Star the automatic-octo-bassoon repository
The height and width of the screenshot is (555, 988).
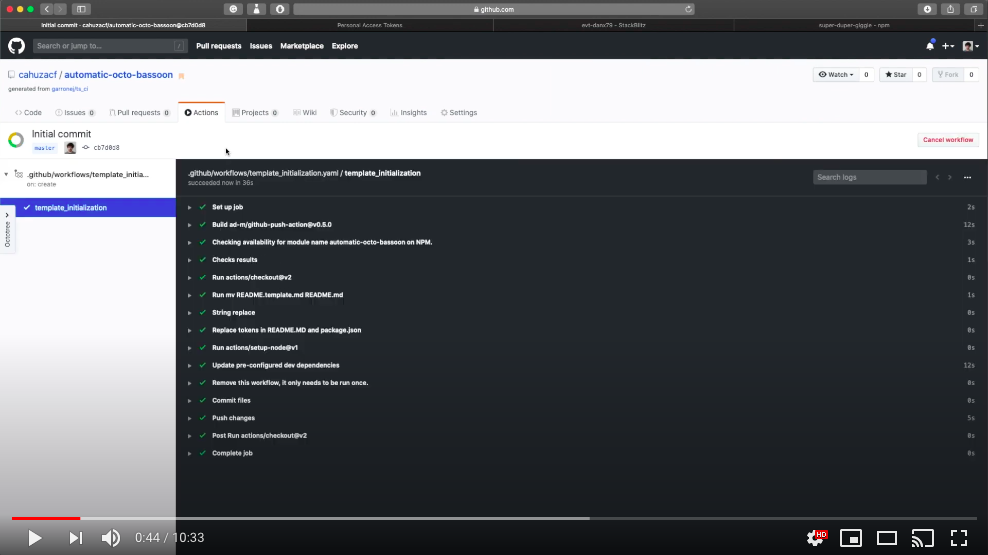pyautogui.click(x=895, y=74)
